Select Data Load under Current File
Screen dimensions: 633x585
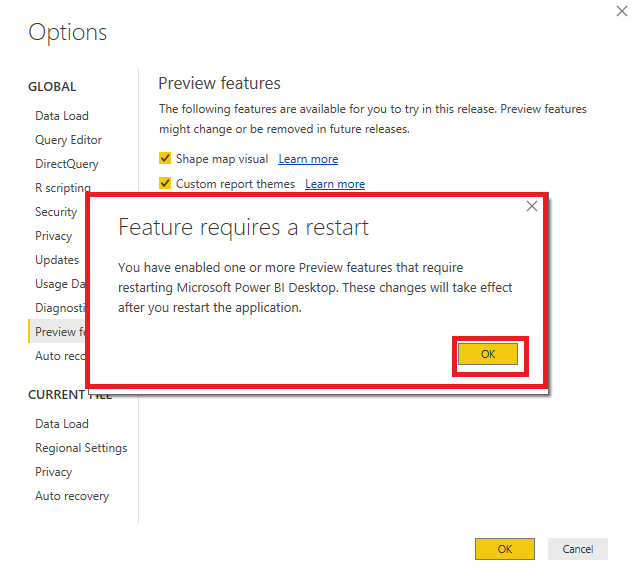(x=62, y=424)
